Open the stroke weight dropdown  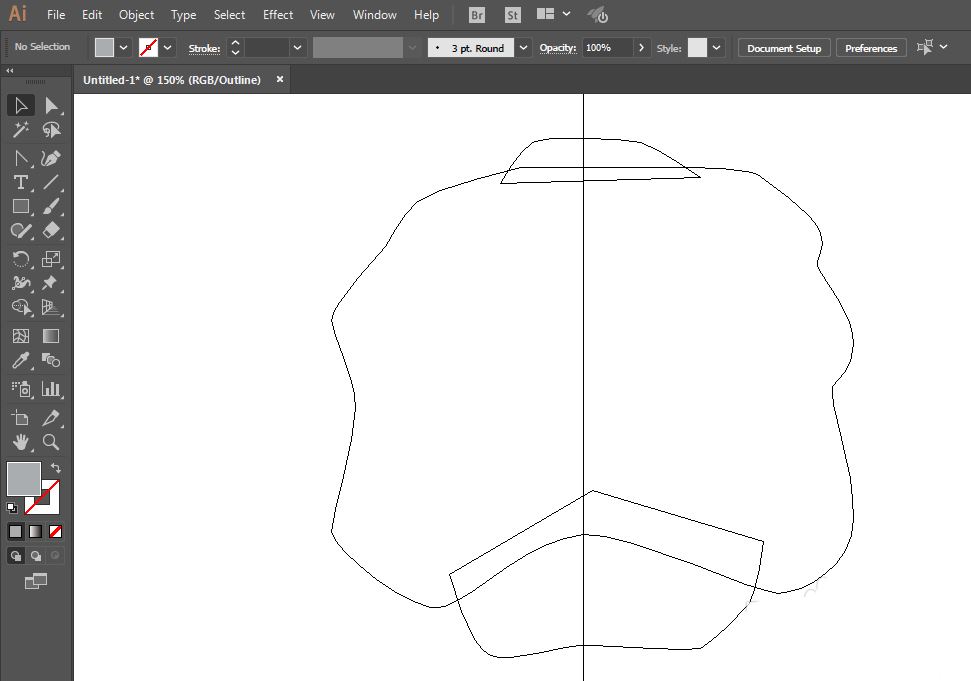pos(297,48)
